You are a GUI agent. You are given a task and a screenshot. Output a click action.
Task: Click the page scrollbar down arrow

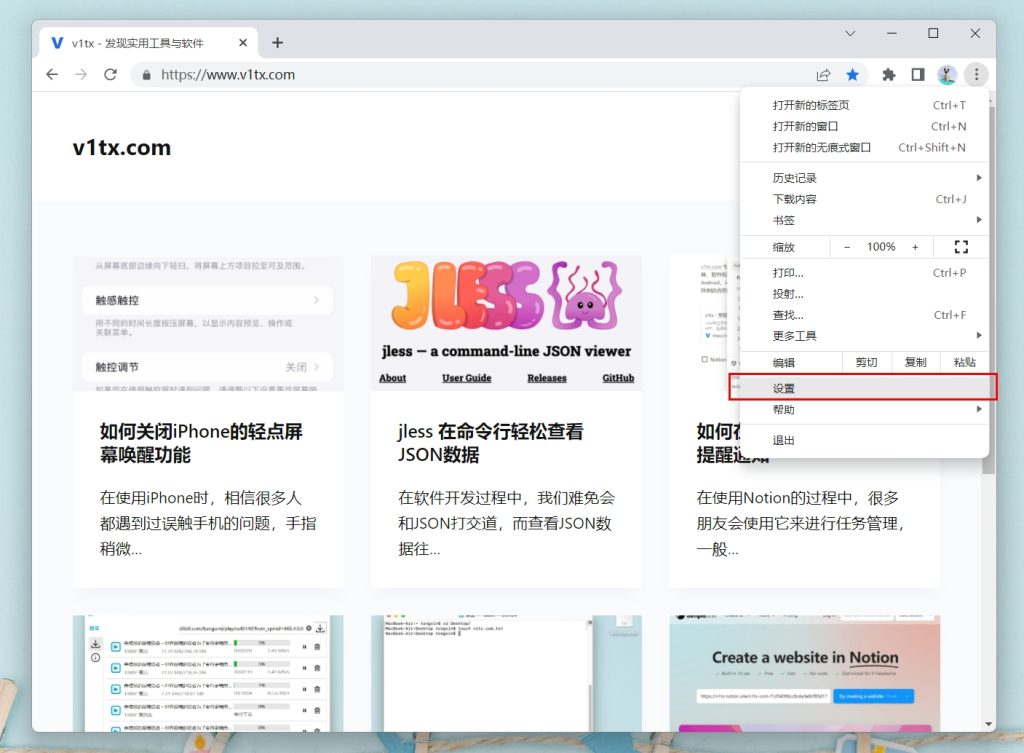click(989, 724)
